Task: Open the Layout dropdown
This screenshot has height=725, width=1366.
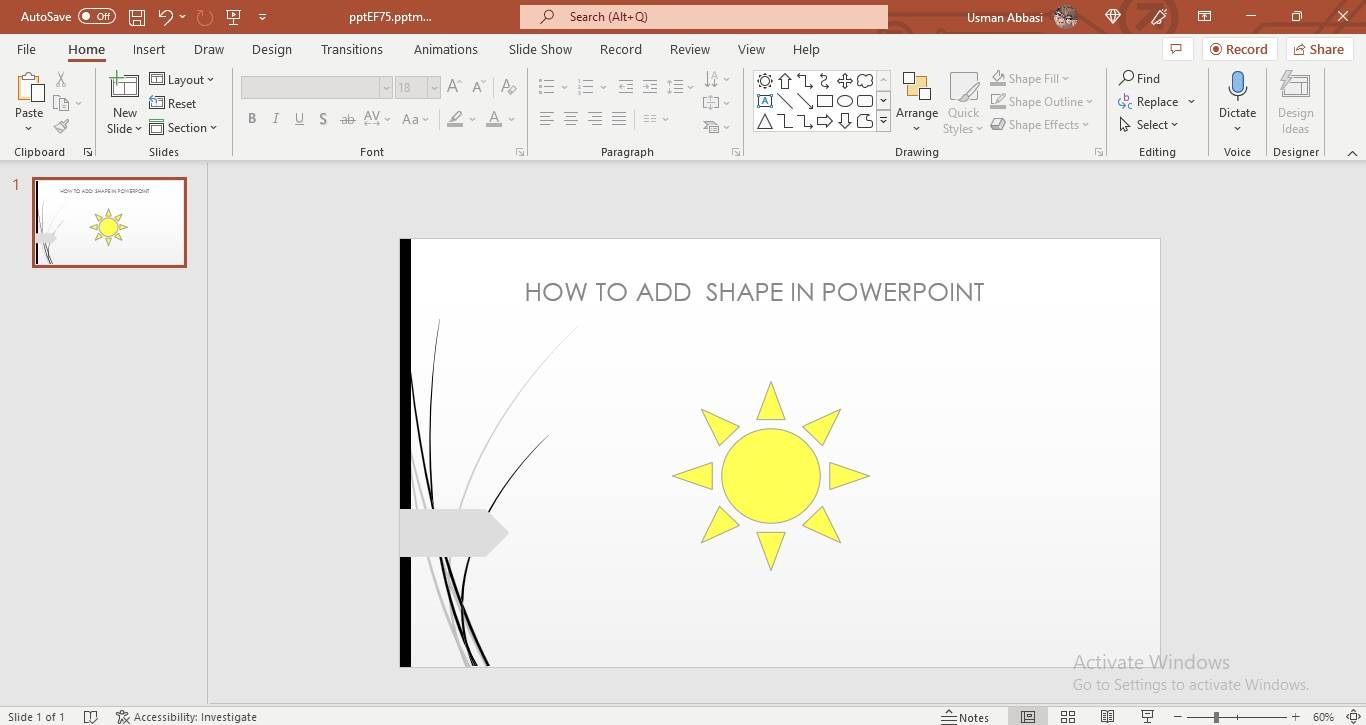Action: [182, 80]
